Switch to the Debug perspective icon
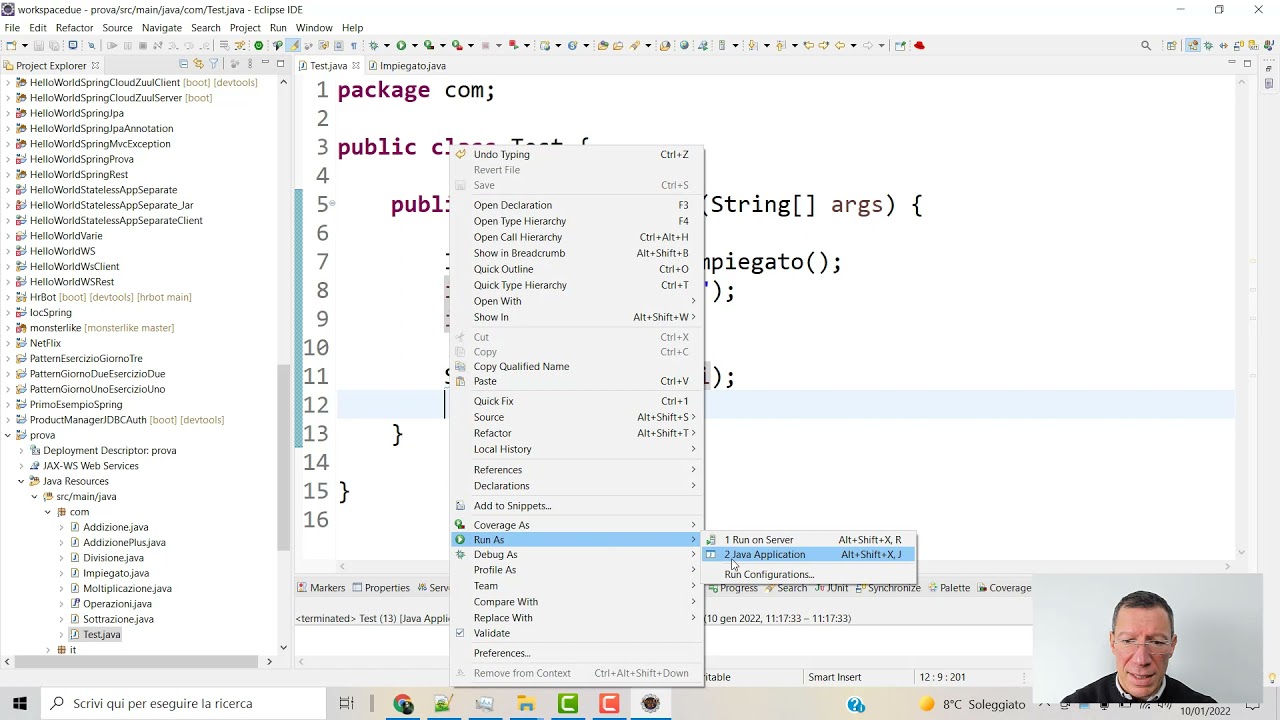 click(x=1208, y=45)
